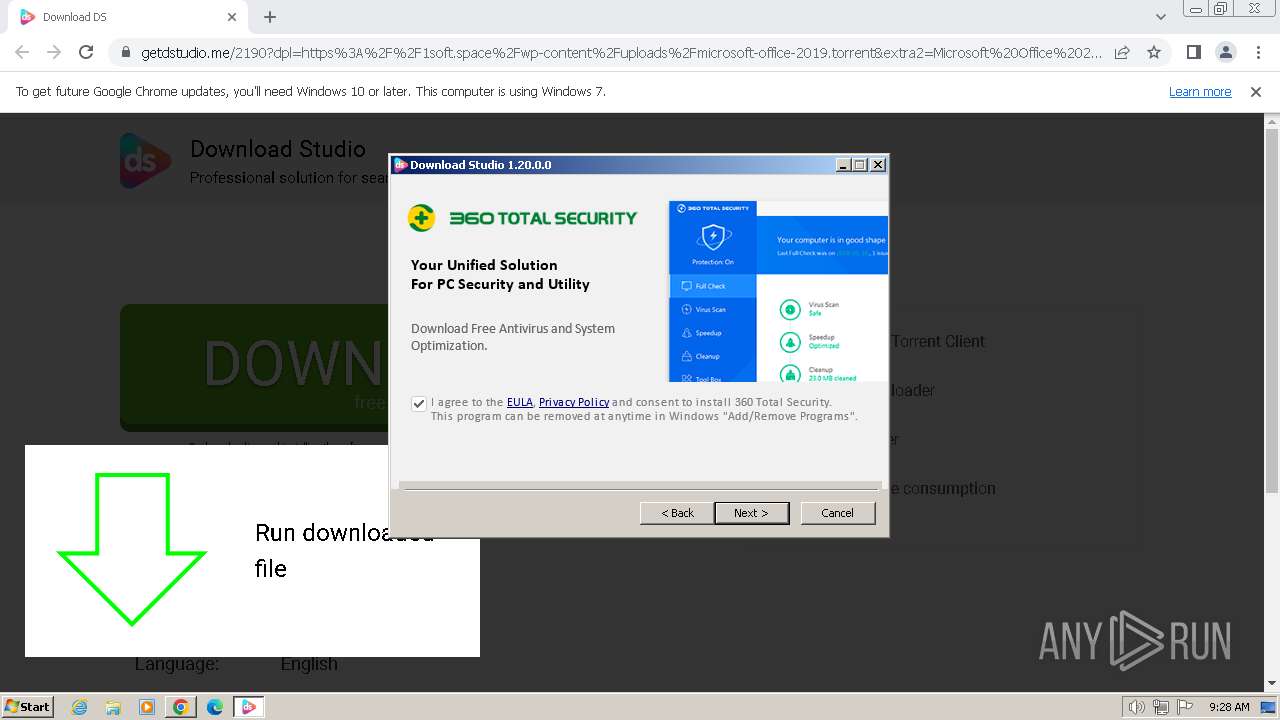The height and width of the screenshot is (720, 1280).
Task: Click the green DOWNLOAD button on page
Action: (x=255, y=368)
